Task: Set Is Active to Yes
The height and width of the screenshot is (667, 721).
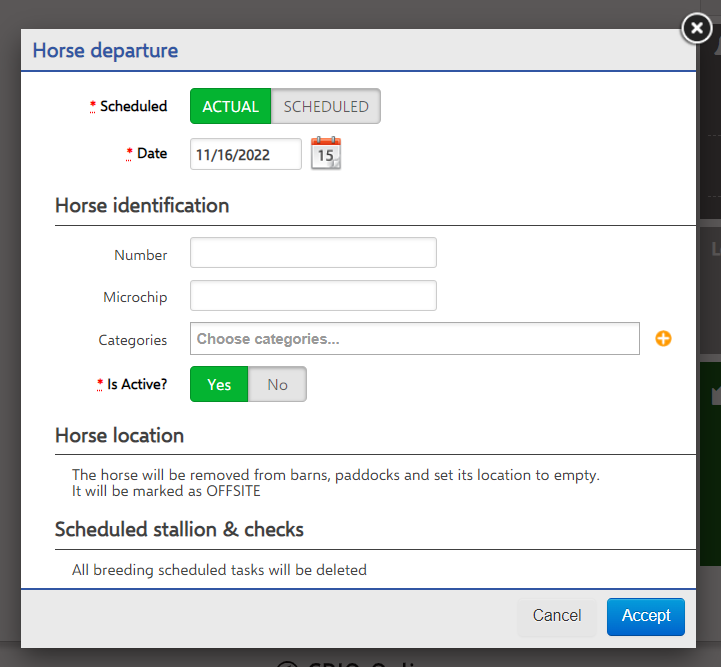Action: coord(219,384)
